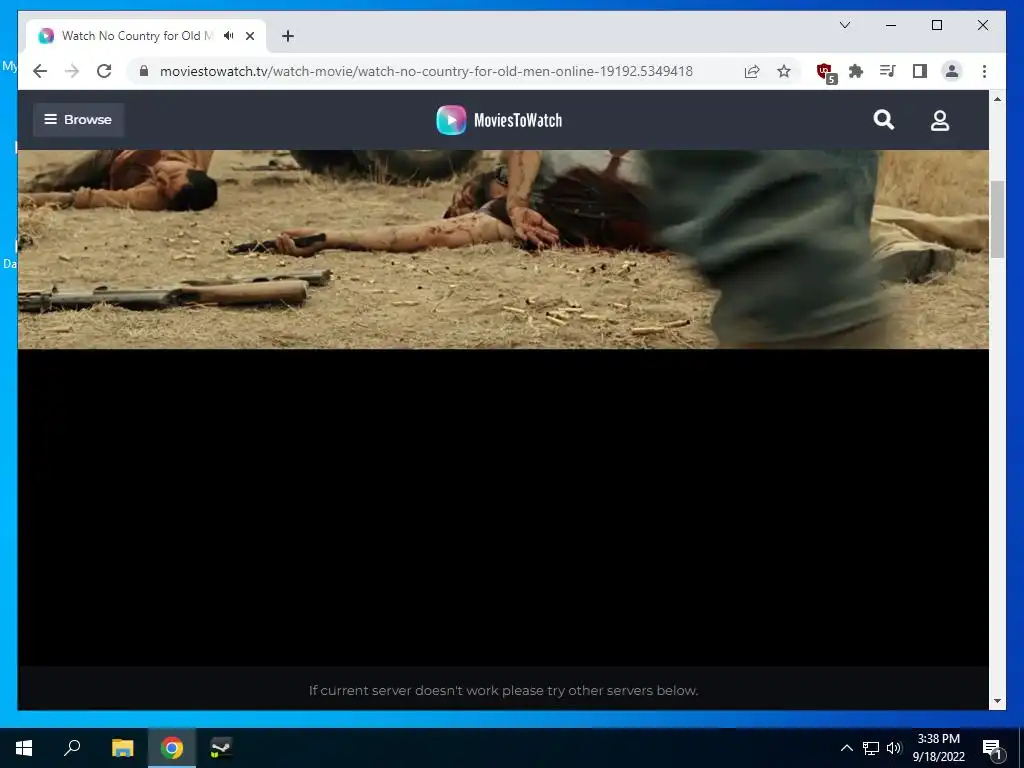Click the browser forward arrow
Image resolution: width=1024 pixels, height=768 pixels.
[x=72, y=71]
